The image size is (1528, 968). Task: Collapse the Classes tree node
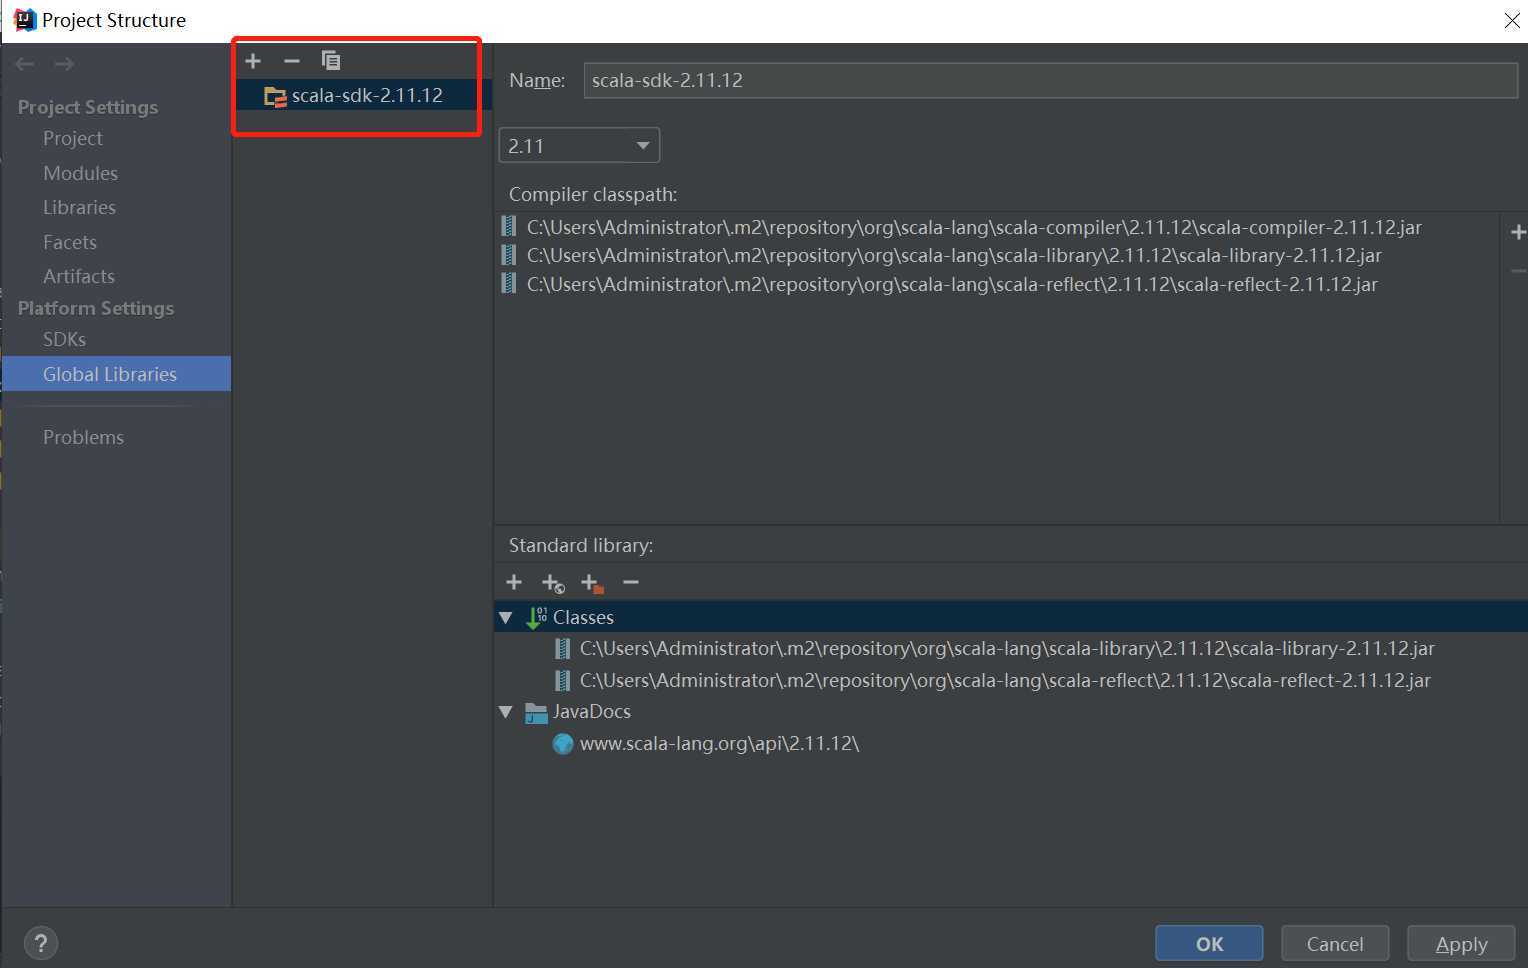click(506, 617)
